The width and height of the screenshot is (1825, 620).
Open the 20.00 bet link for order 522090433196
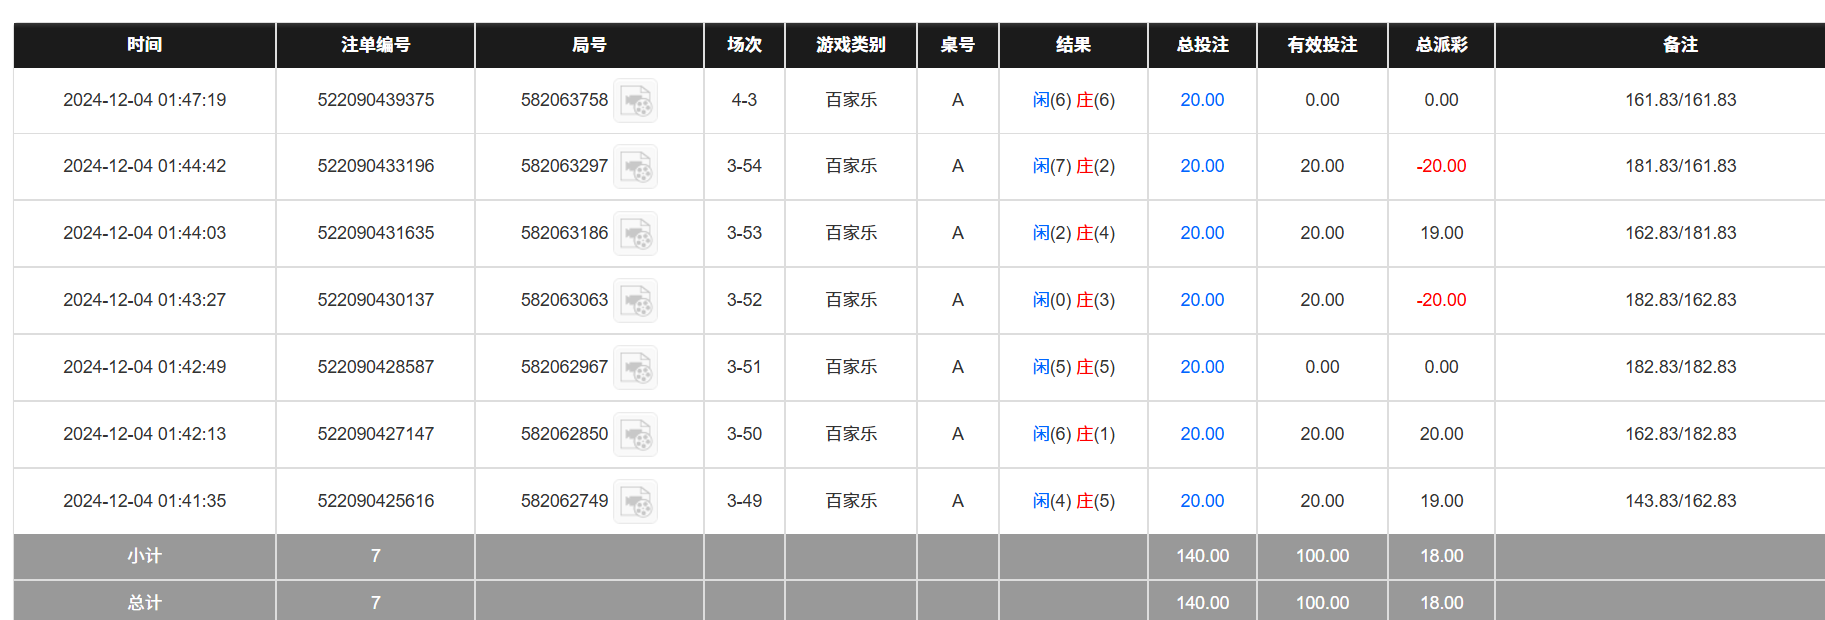[x=1201, y=166]
